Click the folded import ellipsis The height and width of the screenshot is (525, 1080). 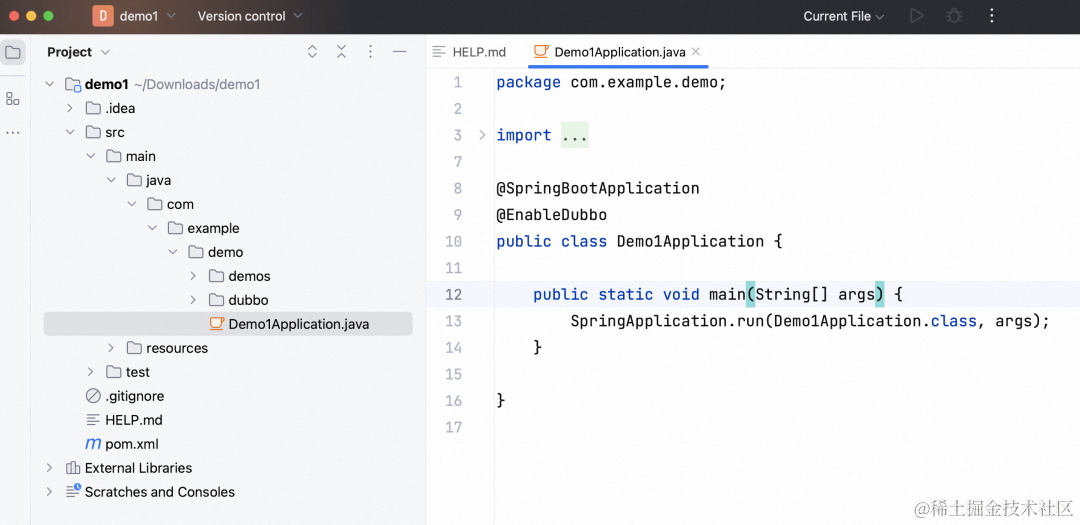tap(575, 136)
